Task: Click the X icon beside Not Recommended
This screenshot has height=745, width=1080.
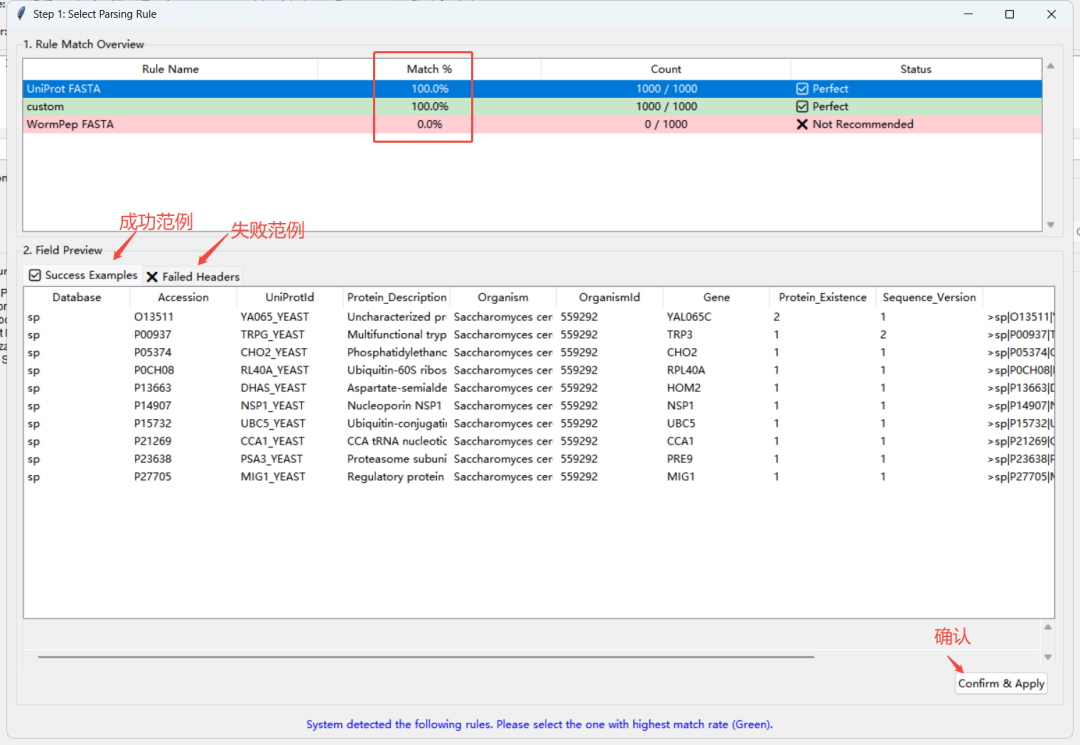Action: 802,125
